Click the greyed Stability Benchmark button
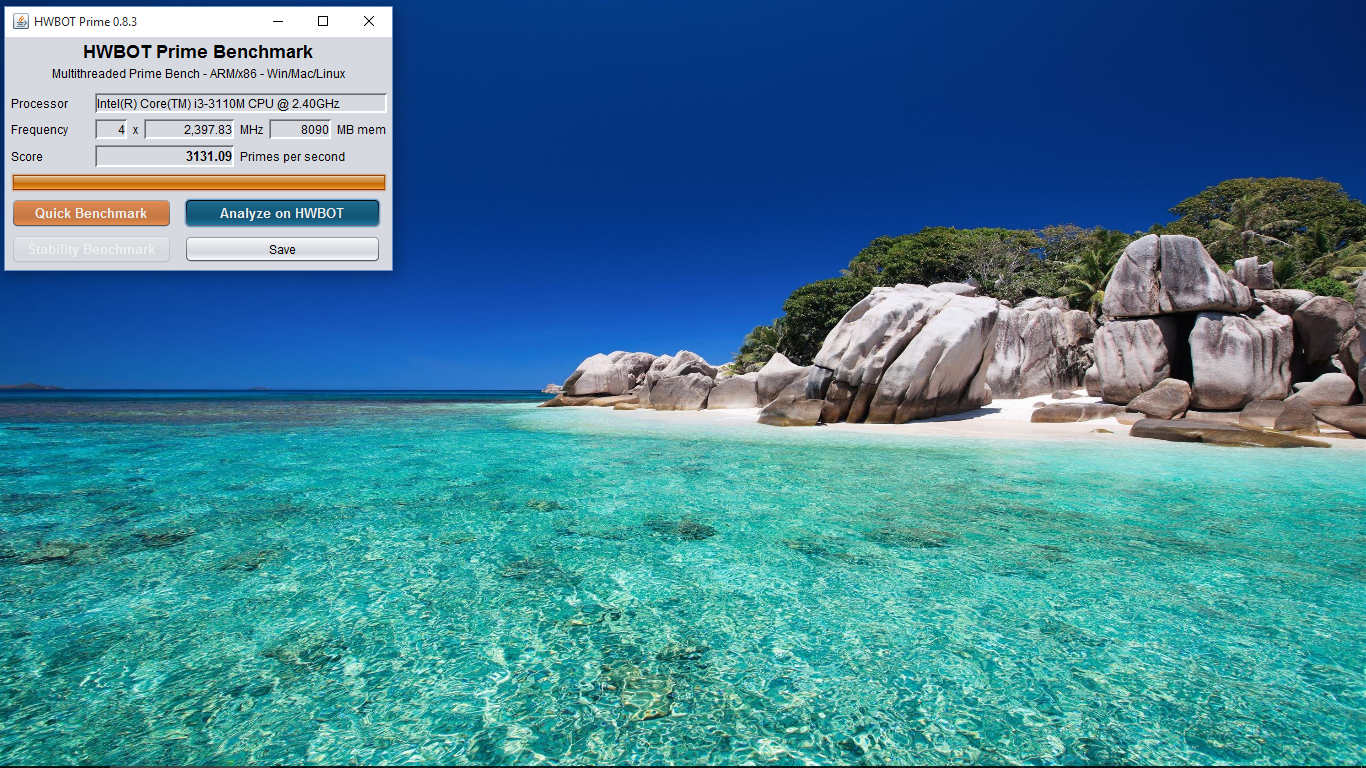This screenshot has height=768, width=1366. point(91,249)
